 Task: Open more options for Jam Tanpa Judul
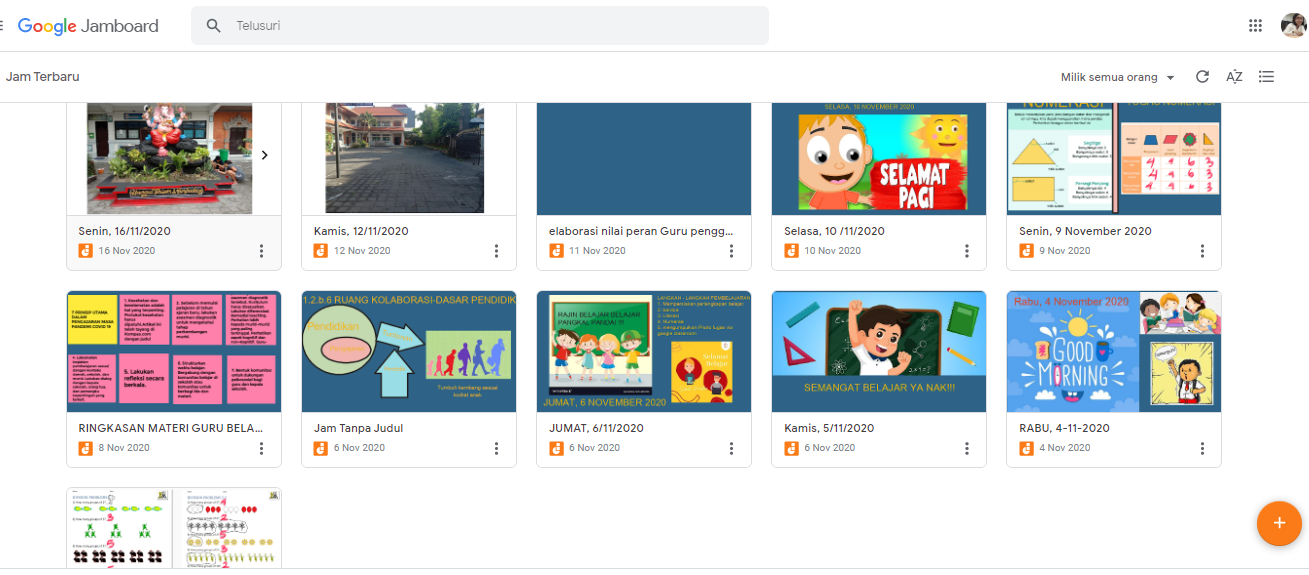coord(496,448)
